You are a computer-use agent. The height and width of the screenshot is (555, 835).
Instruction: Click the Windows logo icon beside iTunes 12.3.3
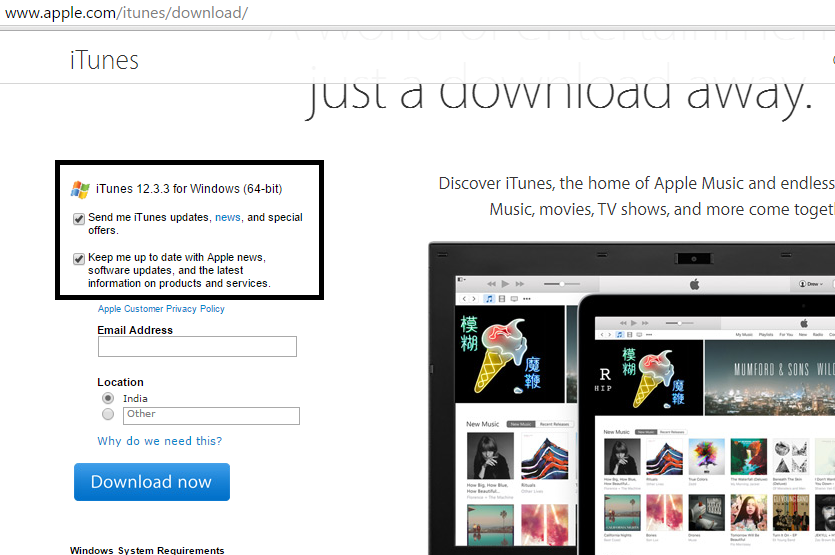pyautogui.click(x=80, y=189)
